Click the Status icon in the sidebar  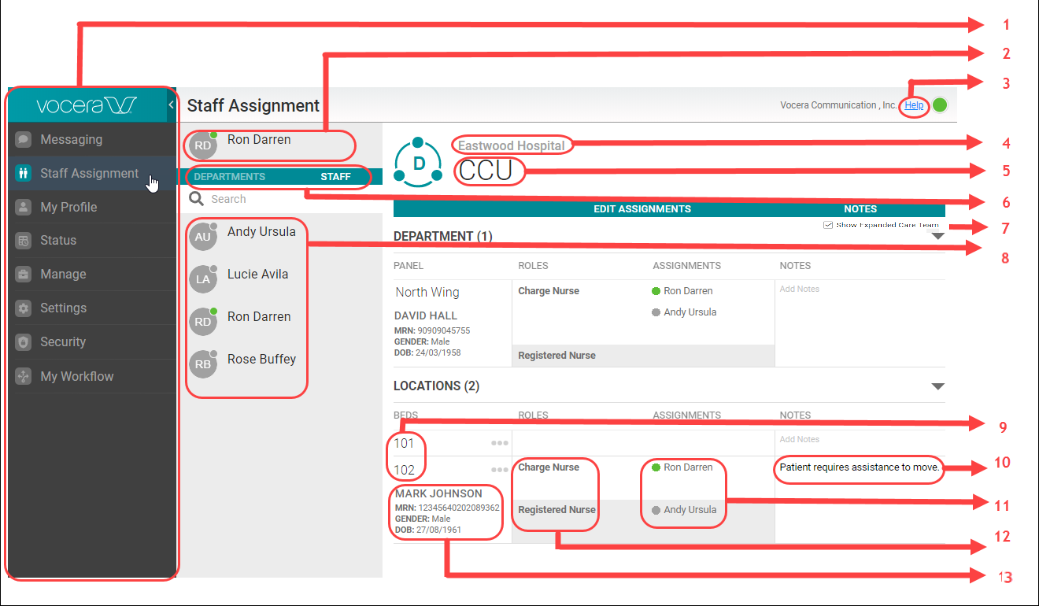click(x=22, y=240)
